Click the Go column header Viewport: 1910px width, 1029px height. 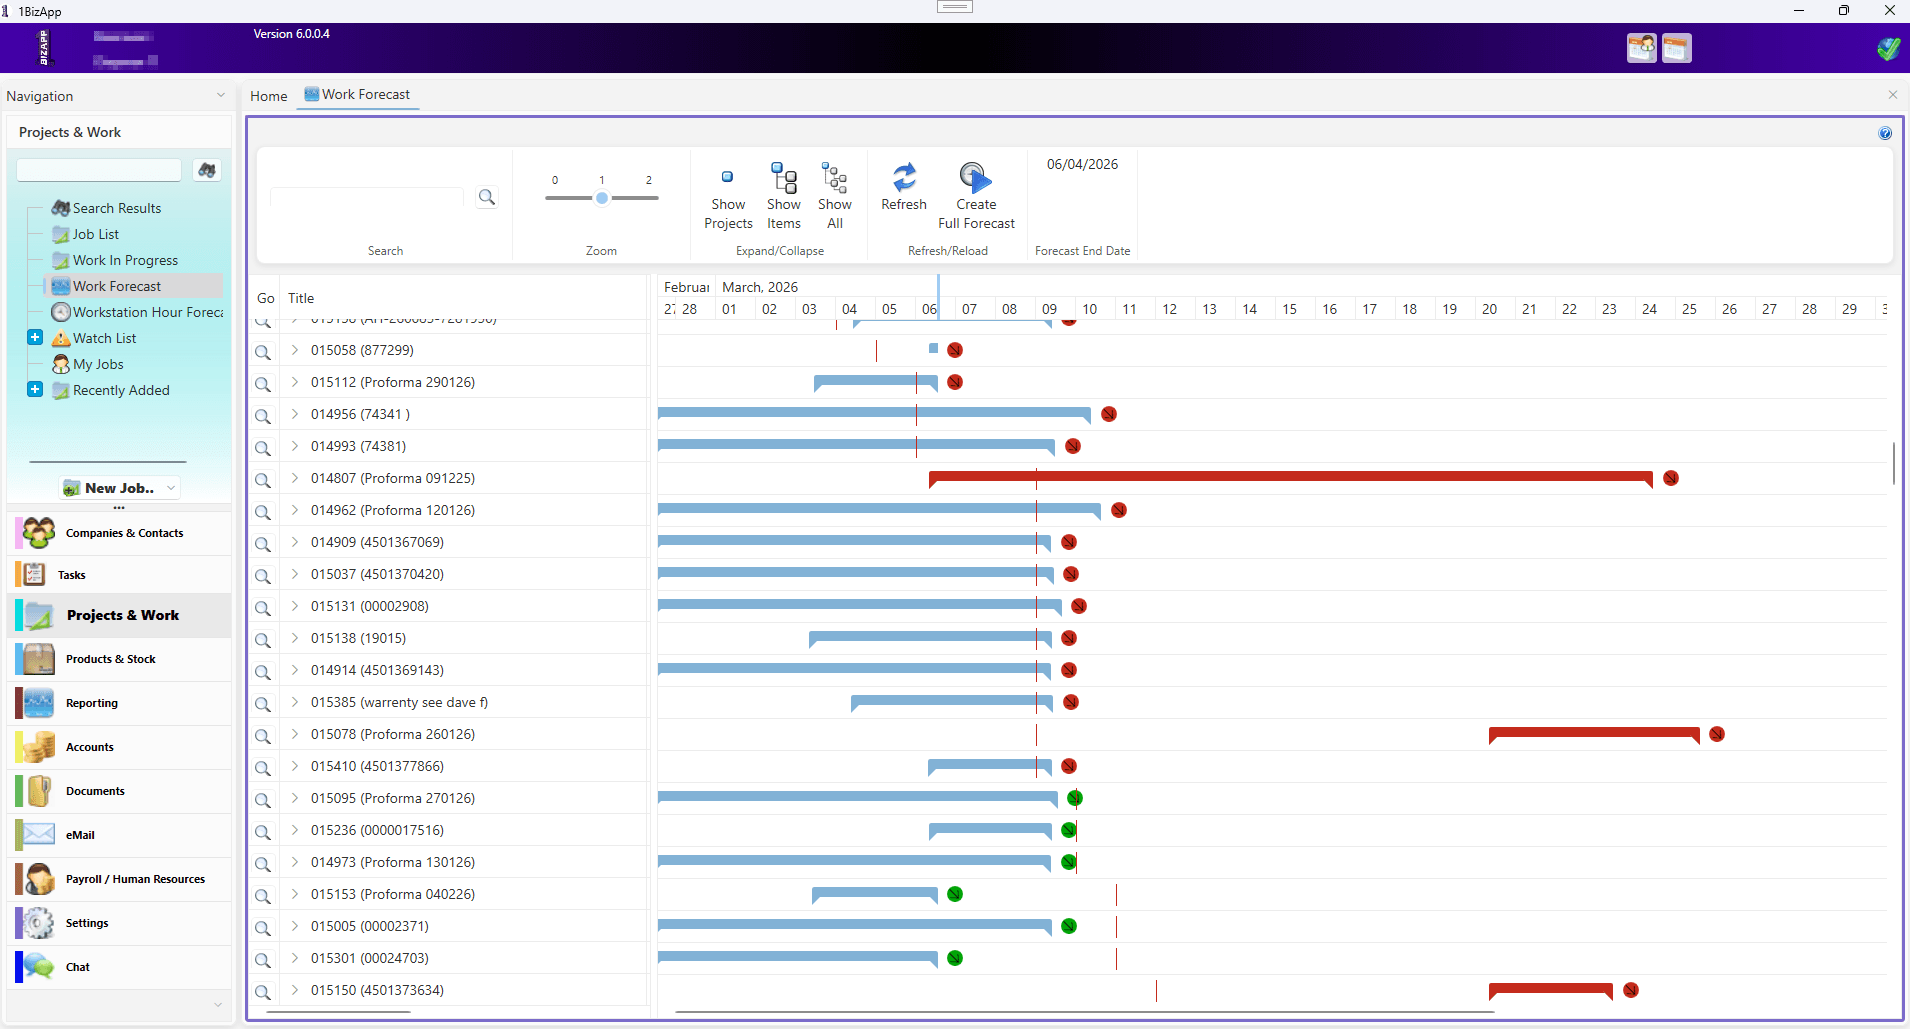click(265, 298)
